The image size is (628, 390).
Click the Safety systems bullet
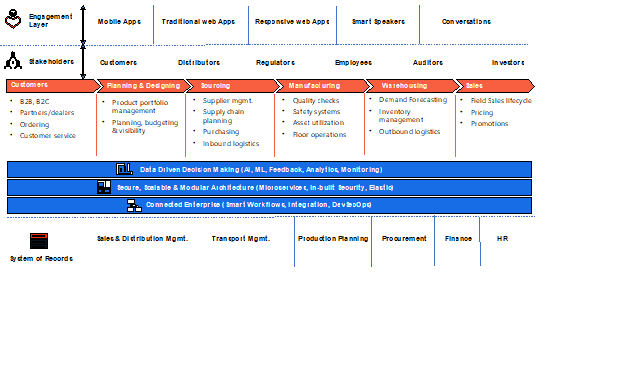coord(316,112)
